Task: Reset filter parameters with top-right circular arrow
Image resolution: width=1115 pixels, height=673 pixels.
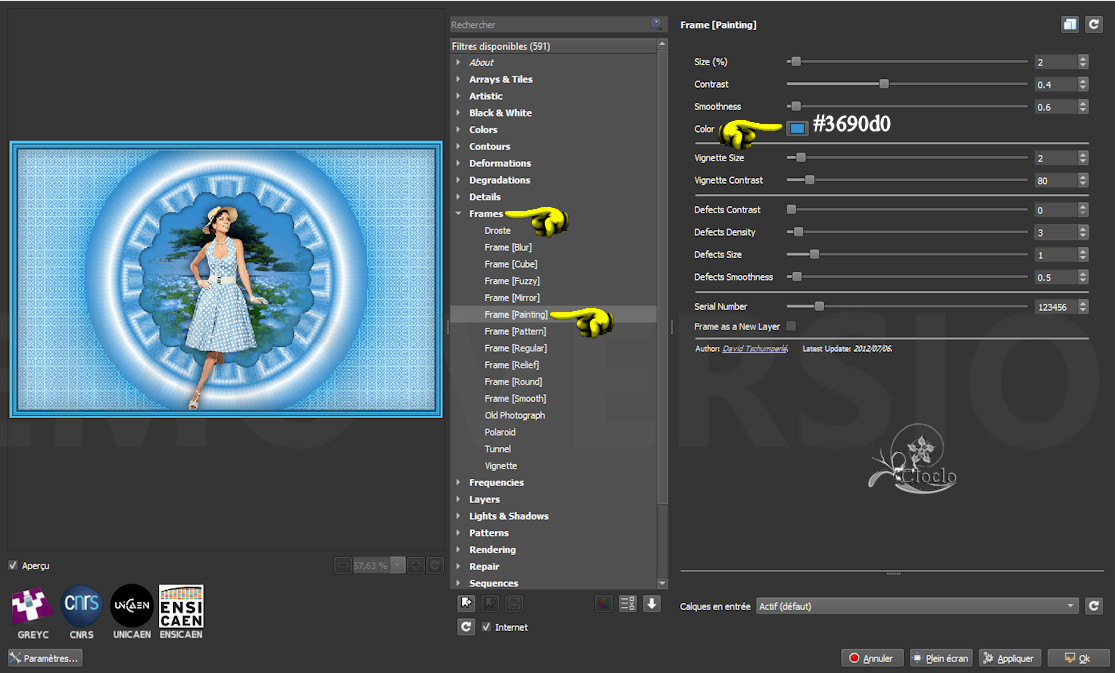Action: 1093,25
